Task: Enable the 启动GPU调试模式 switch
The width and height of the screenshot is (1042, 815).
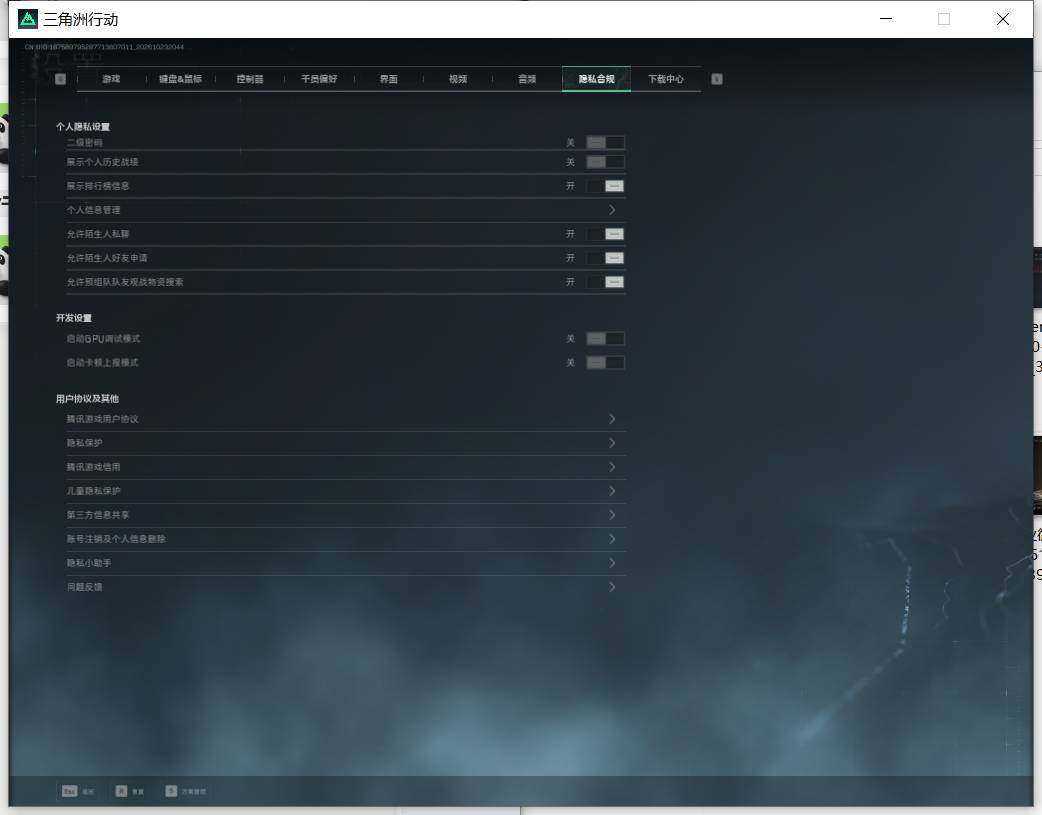Action: click(x=605, y=339)
